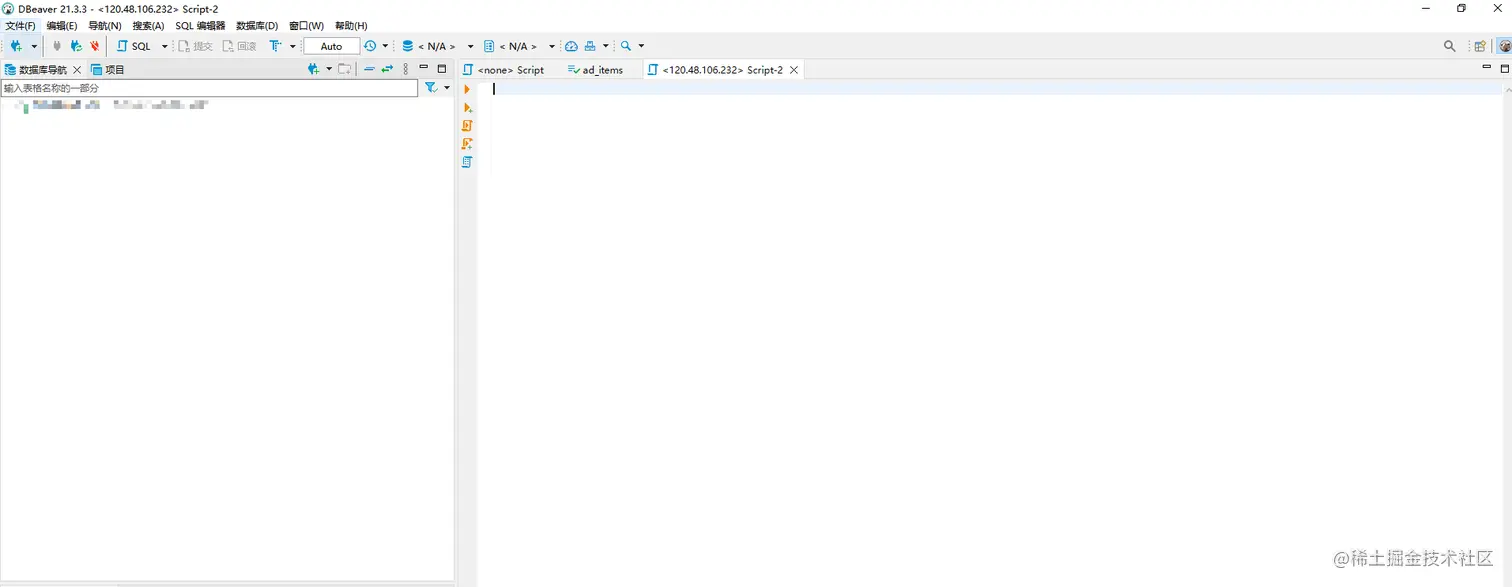Click the create folder icon in navigator

tap(345, 69)
